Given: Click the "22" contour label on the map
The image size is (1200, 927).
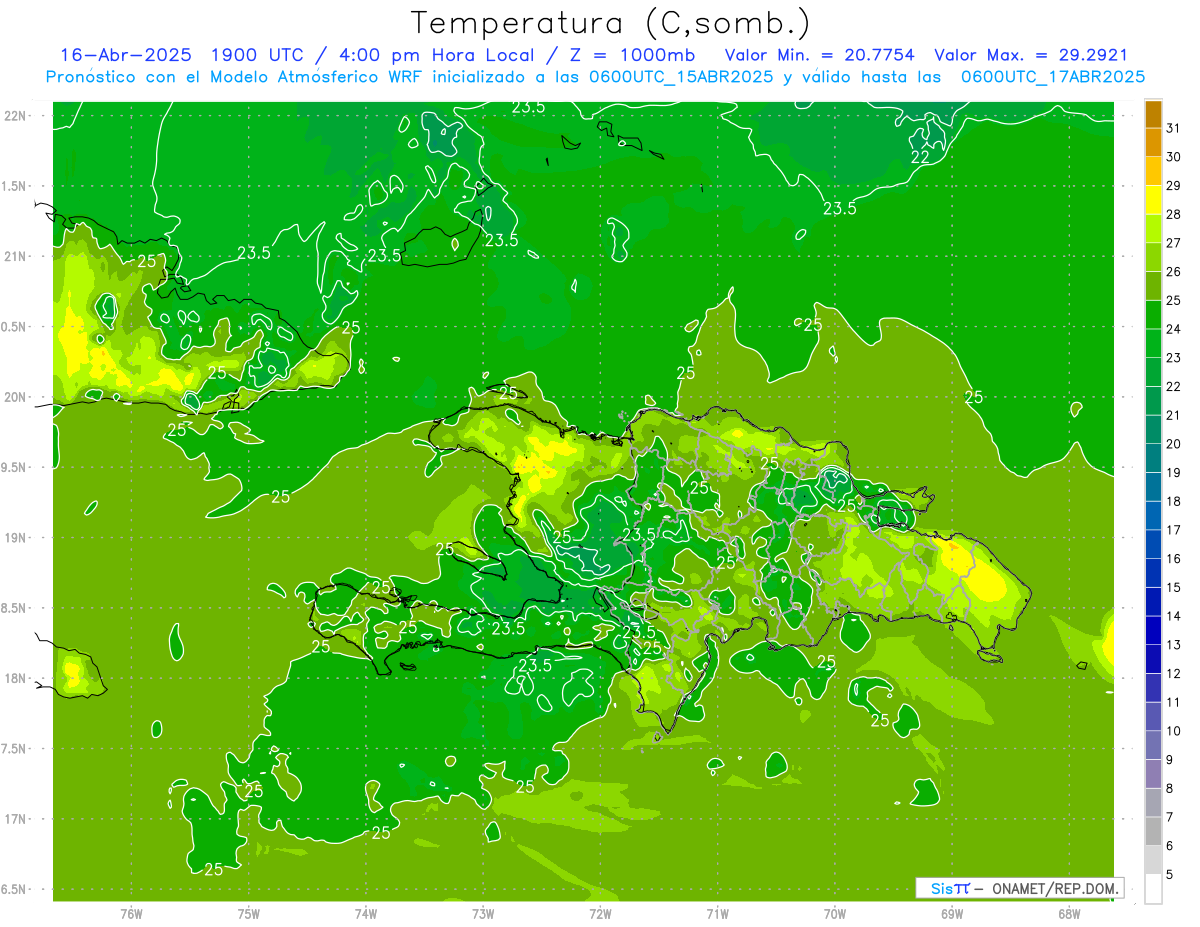Looking at the screenshot, I should [x=920, y=157].
